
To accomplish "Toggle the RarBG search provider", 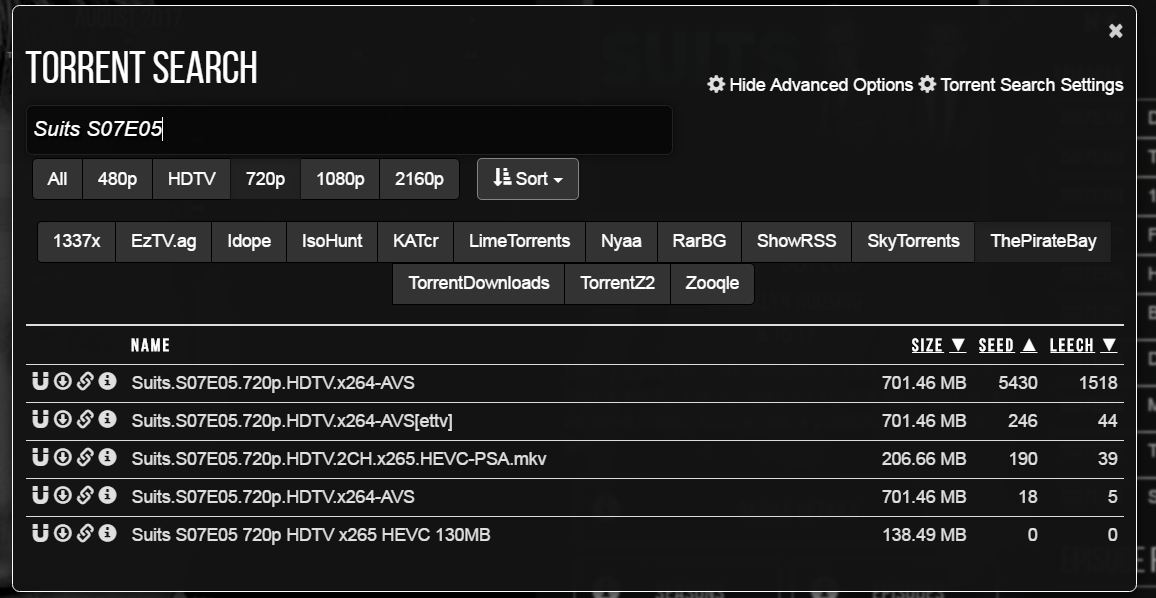I will pos(700,242).
